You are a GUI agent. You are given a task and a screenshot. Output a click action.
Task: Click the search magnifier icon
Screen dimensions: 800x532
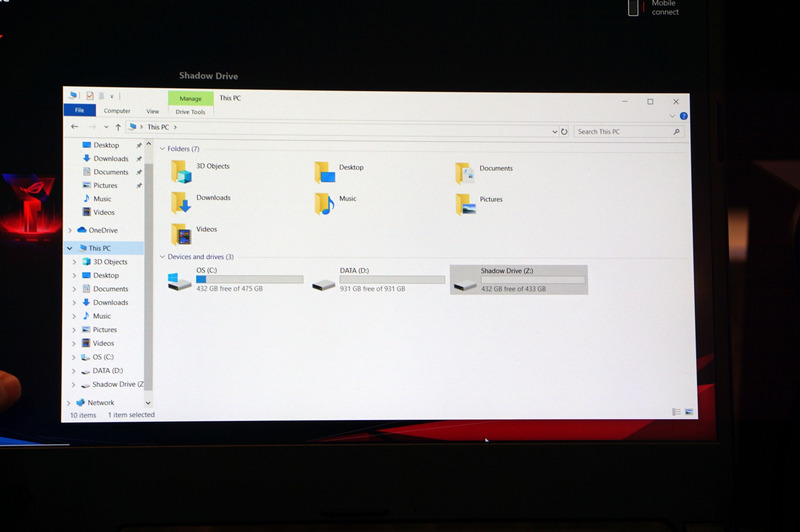[x=677, y=132]
